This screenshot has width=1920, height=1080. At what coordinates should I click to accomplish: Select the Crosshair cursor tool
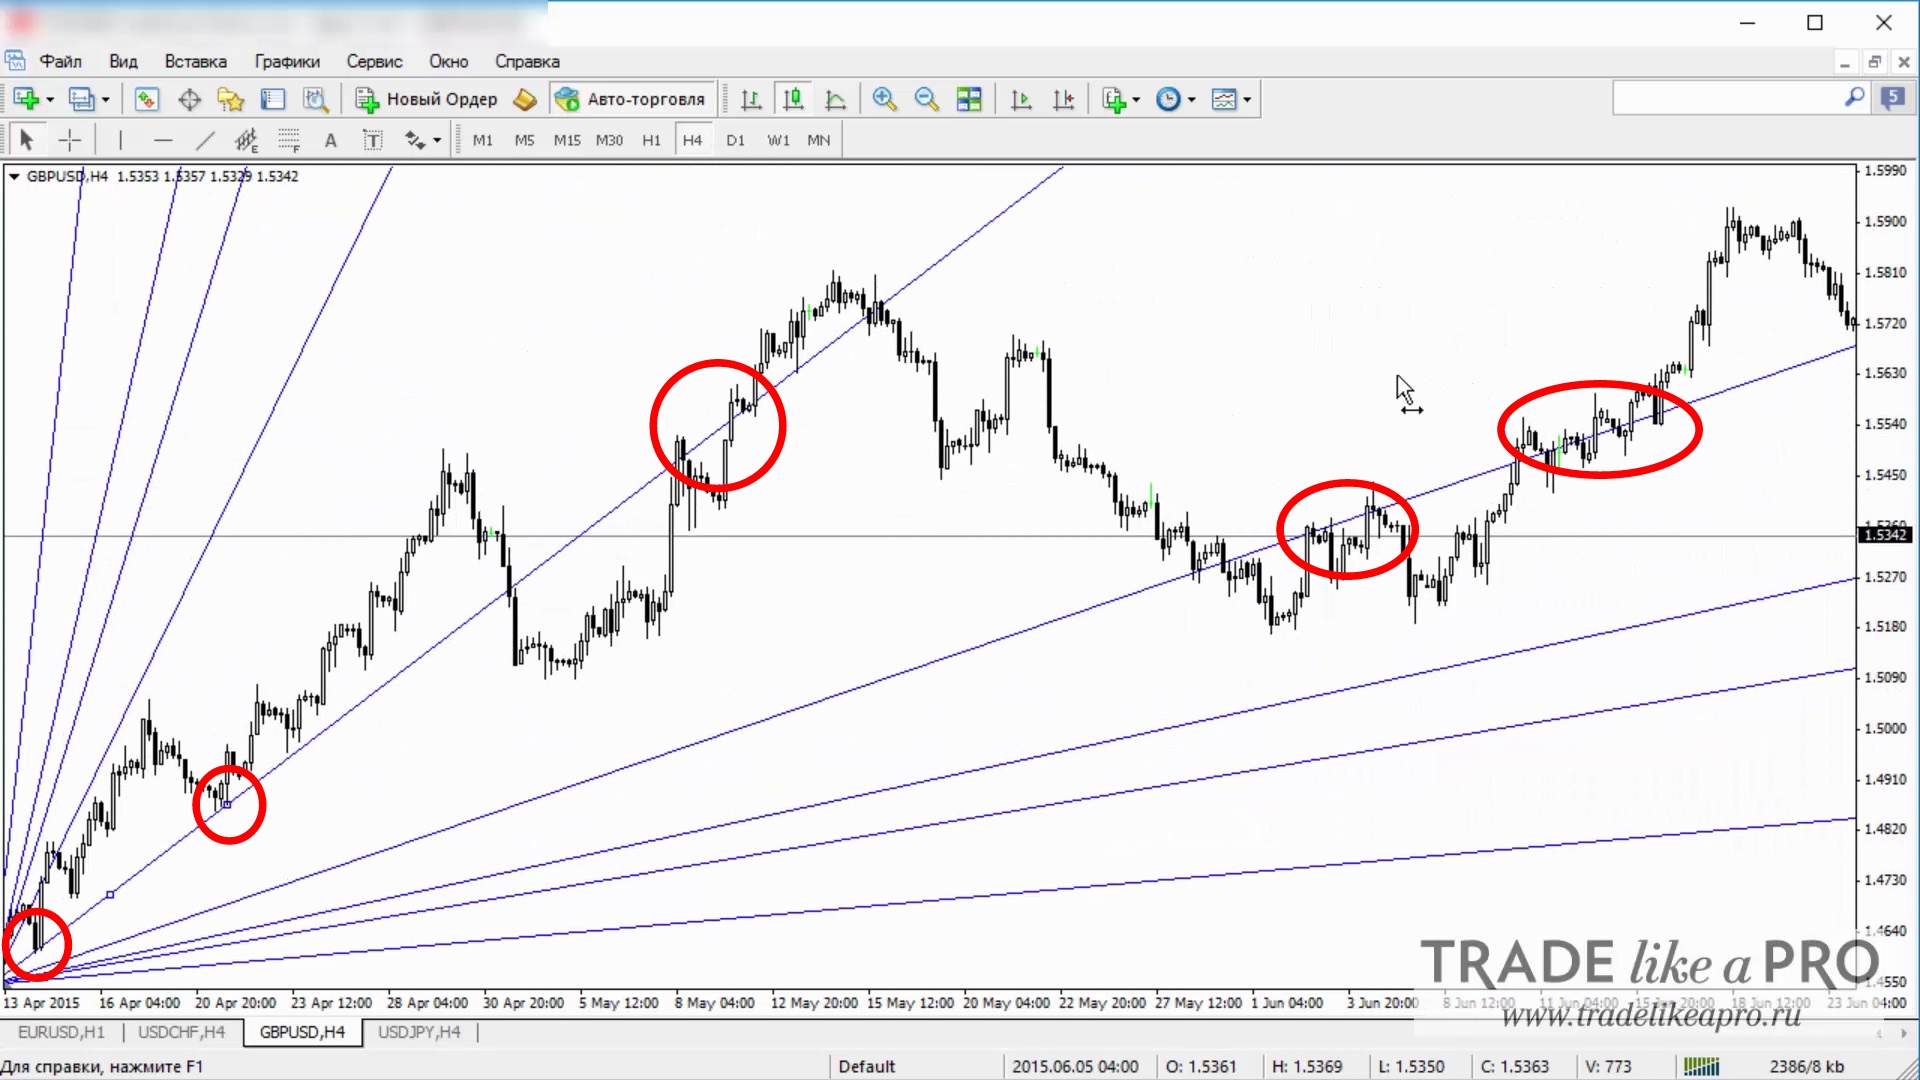coord(70,140)
